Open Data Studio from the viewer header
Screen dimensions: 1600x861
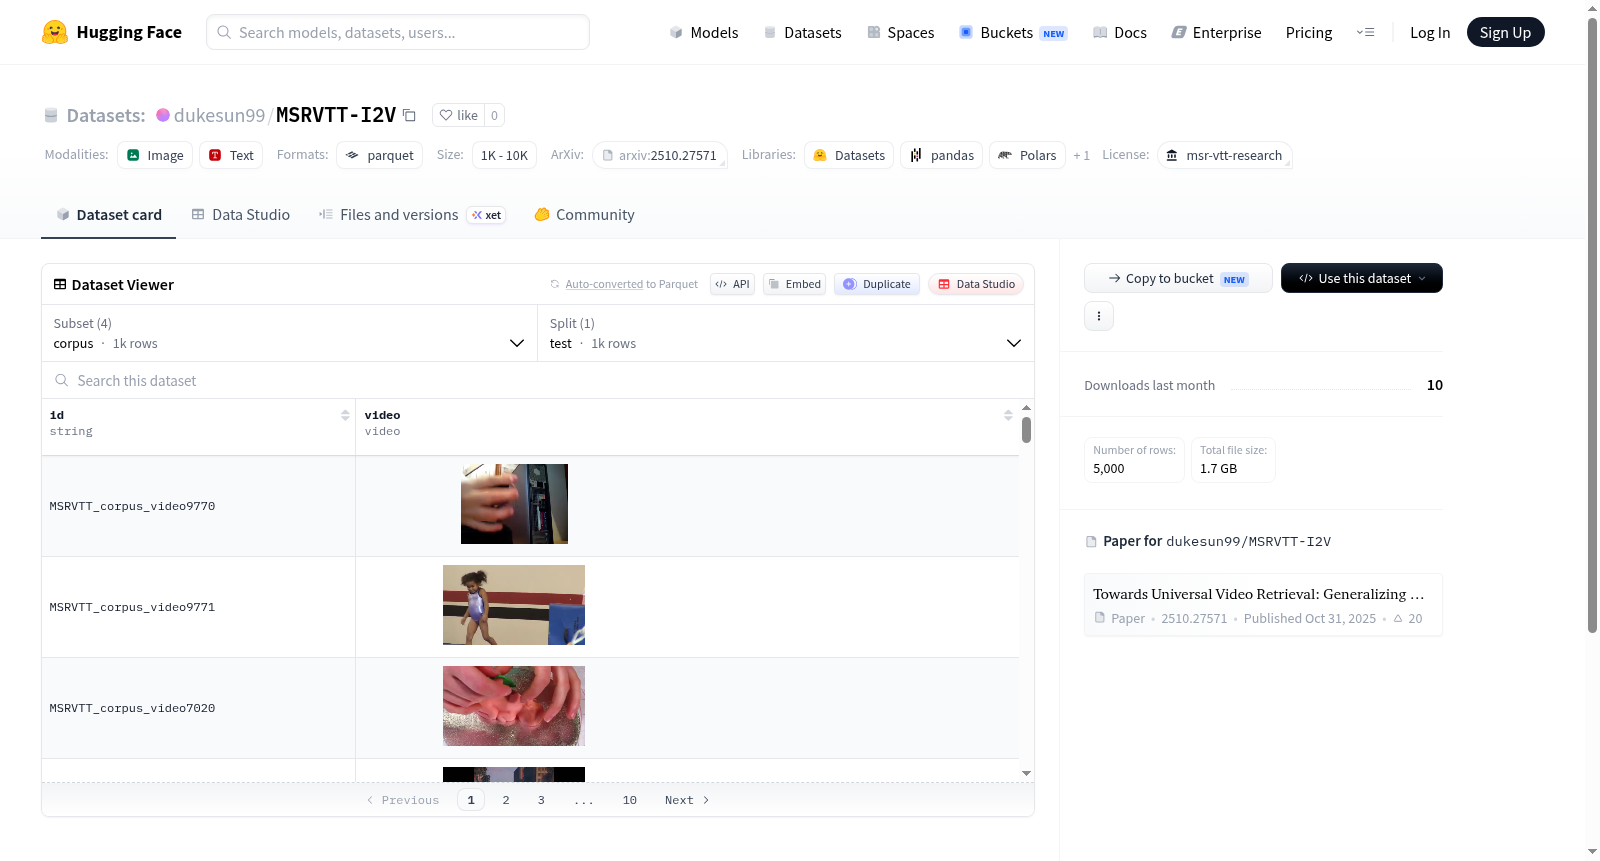click(x=976, y=284)
